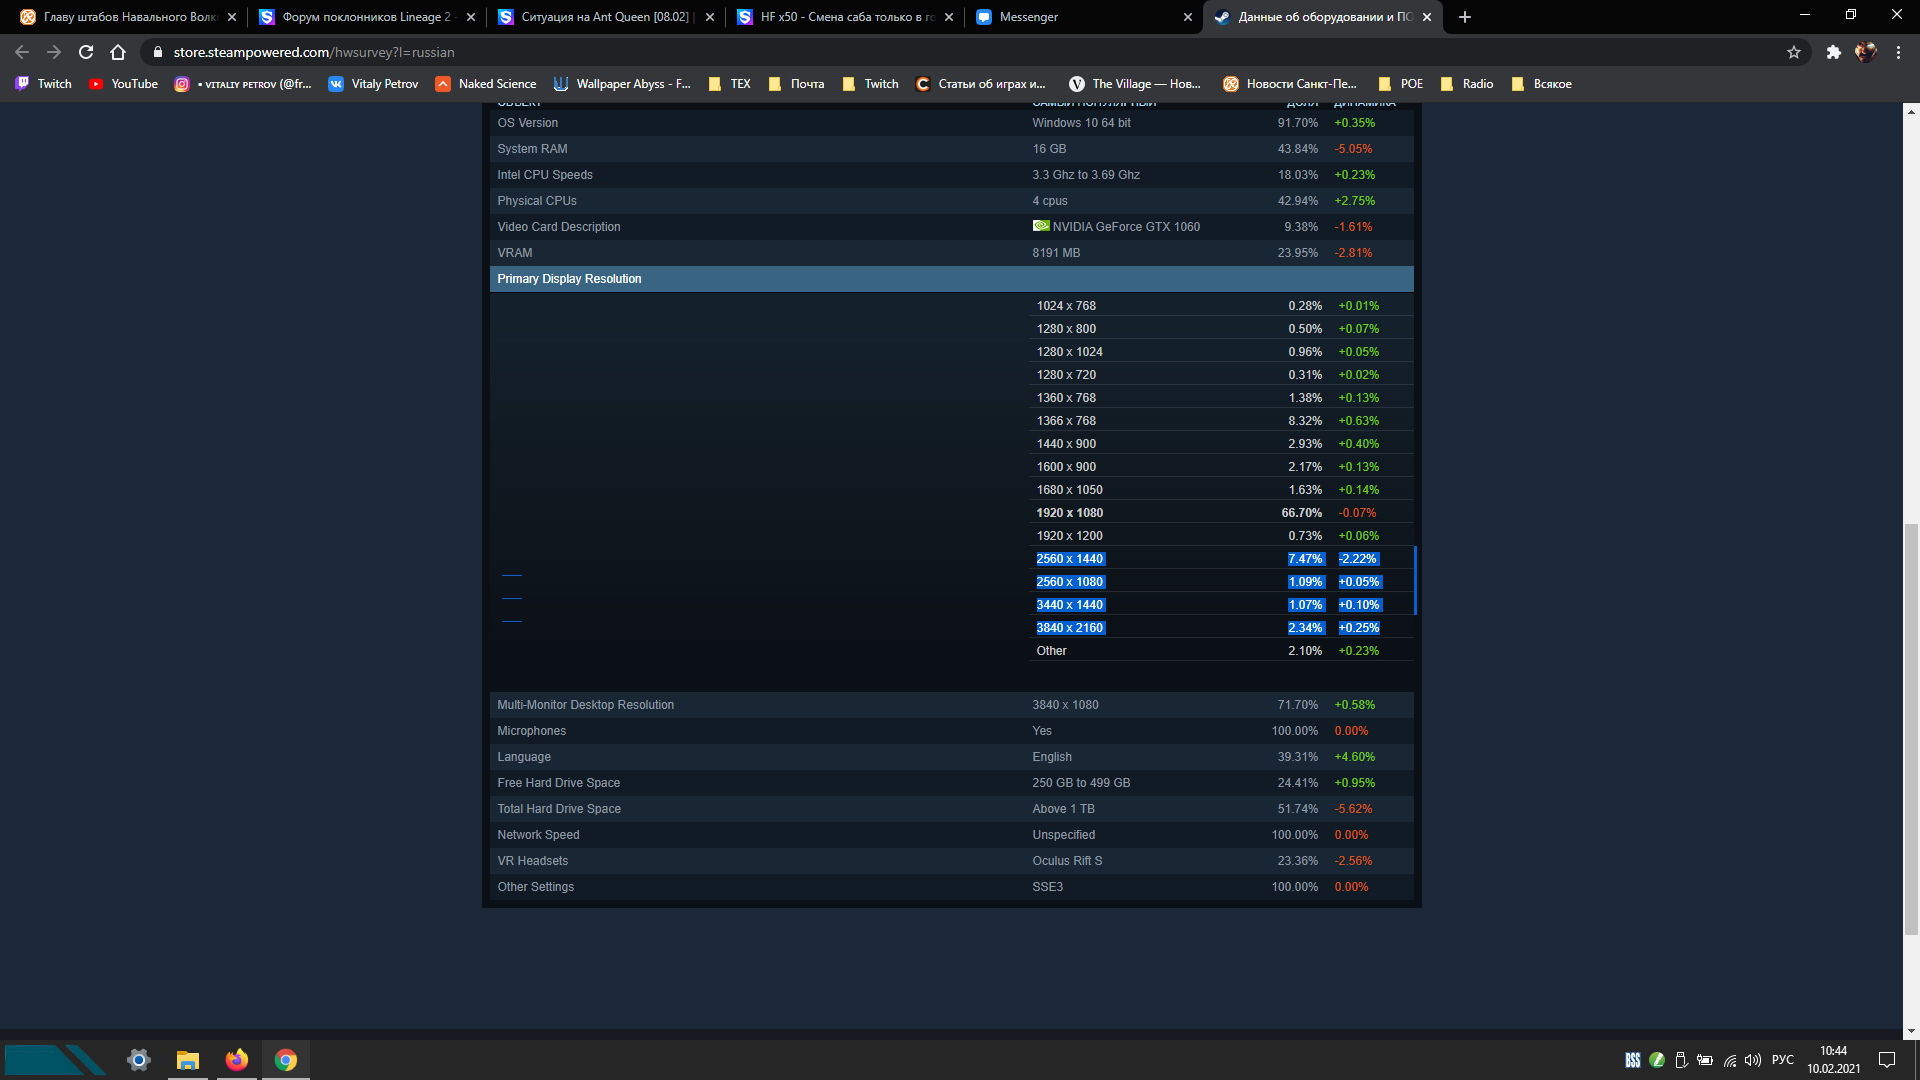Open volume control in system tray
1920x1080 pixels.
(x=1753, y=1060)
